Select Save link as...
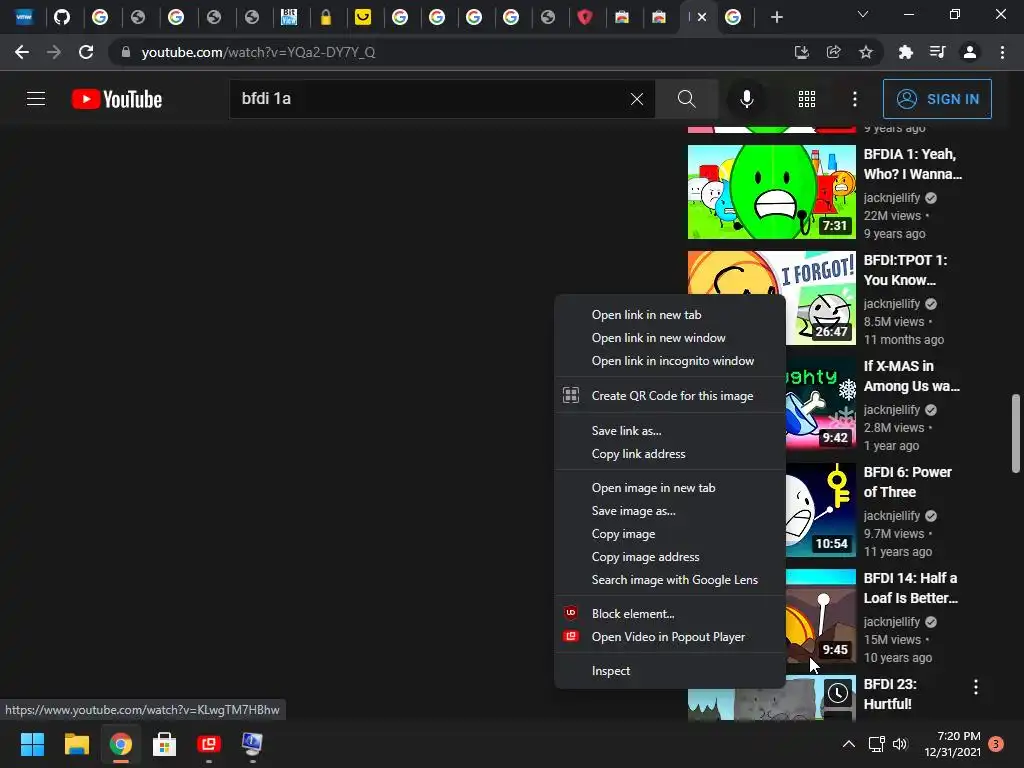 [669, 431]
